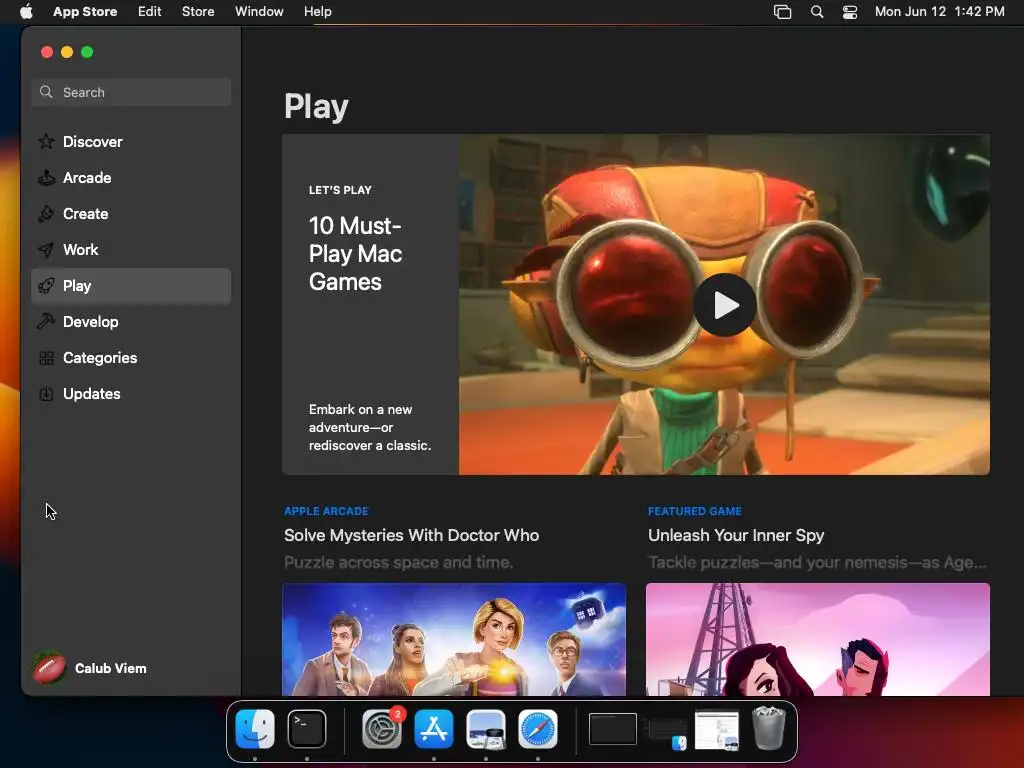Launch Terminal from the Dock
The image size is (1024, 768).
pyautogui.click(x=307, y=729)
